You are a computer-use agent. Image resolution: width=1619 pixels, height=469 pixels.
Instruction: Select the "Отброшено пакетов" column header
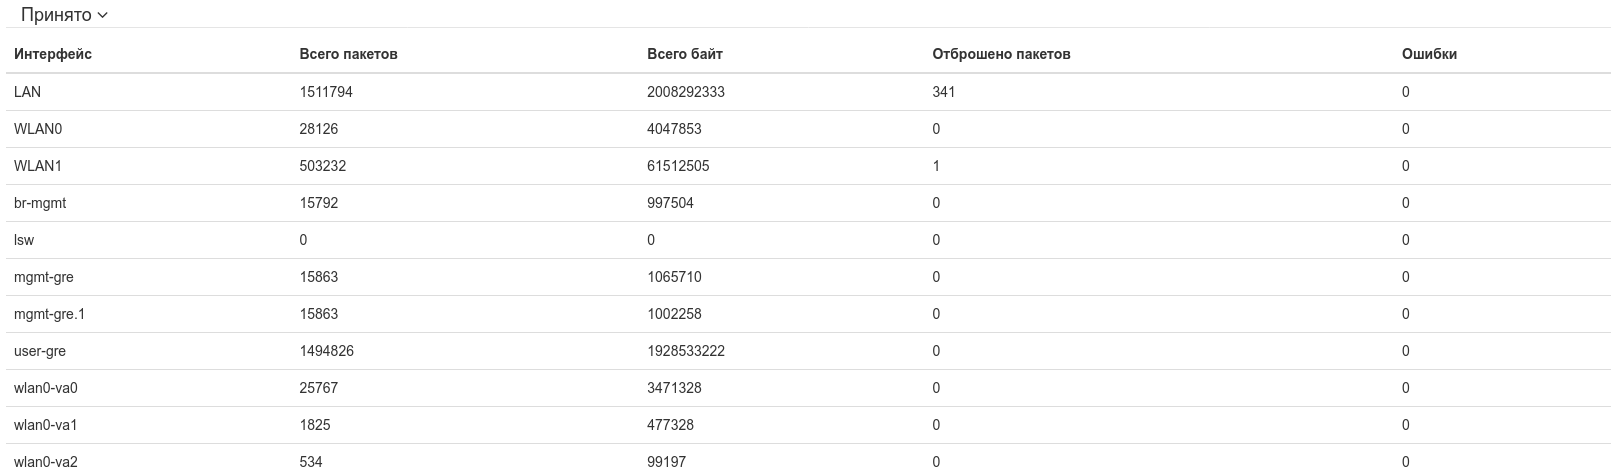coord(1001,54)
